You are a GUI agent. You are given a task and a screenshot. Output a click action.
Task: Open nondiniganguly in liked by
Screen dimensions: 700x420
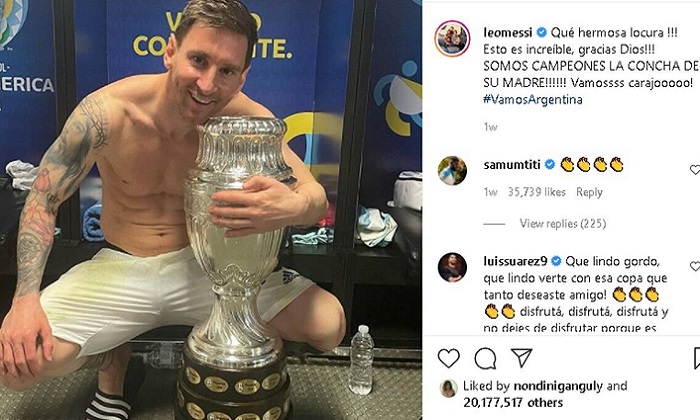pos(558,386)
